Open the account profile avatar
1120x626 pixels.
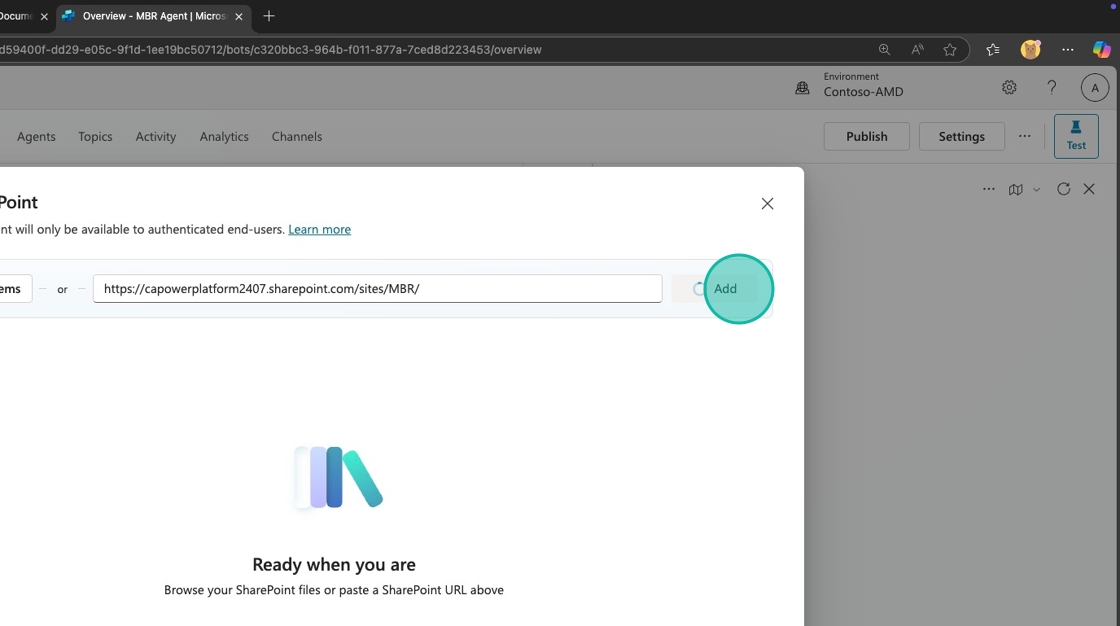(1094, 88)
